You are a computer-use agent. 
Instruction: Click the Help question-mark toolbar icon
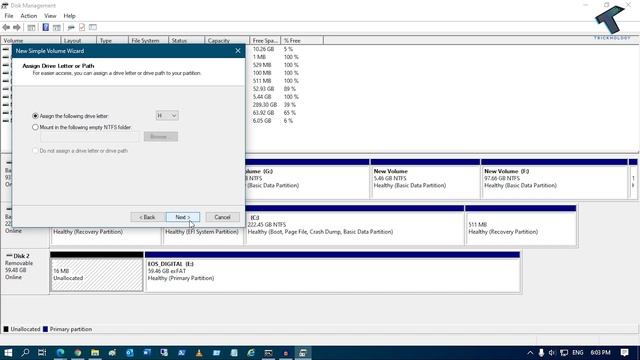click(x=45, y=27)
